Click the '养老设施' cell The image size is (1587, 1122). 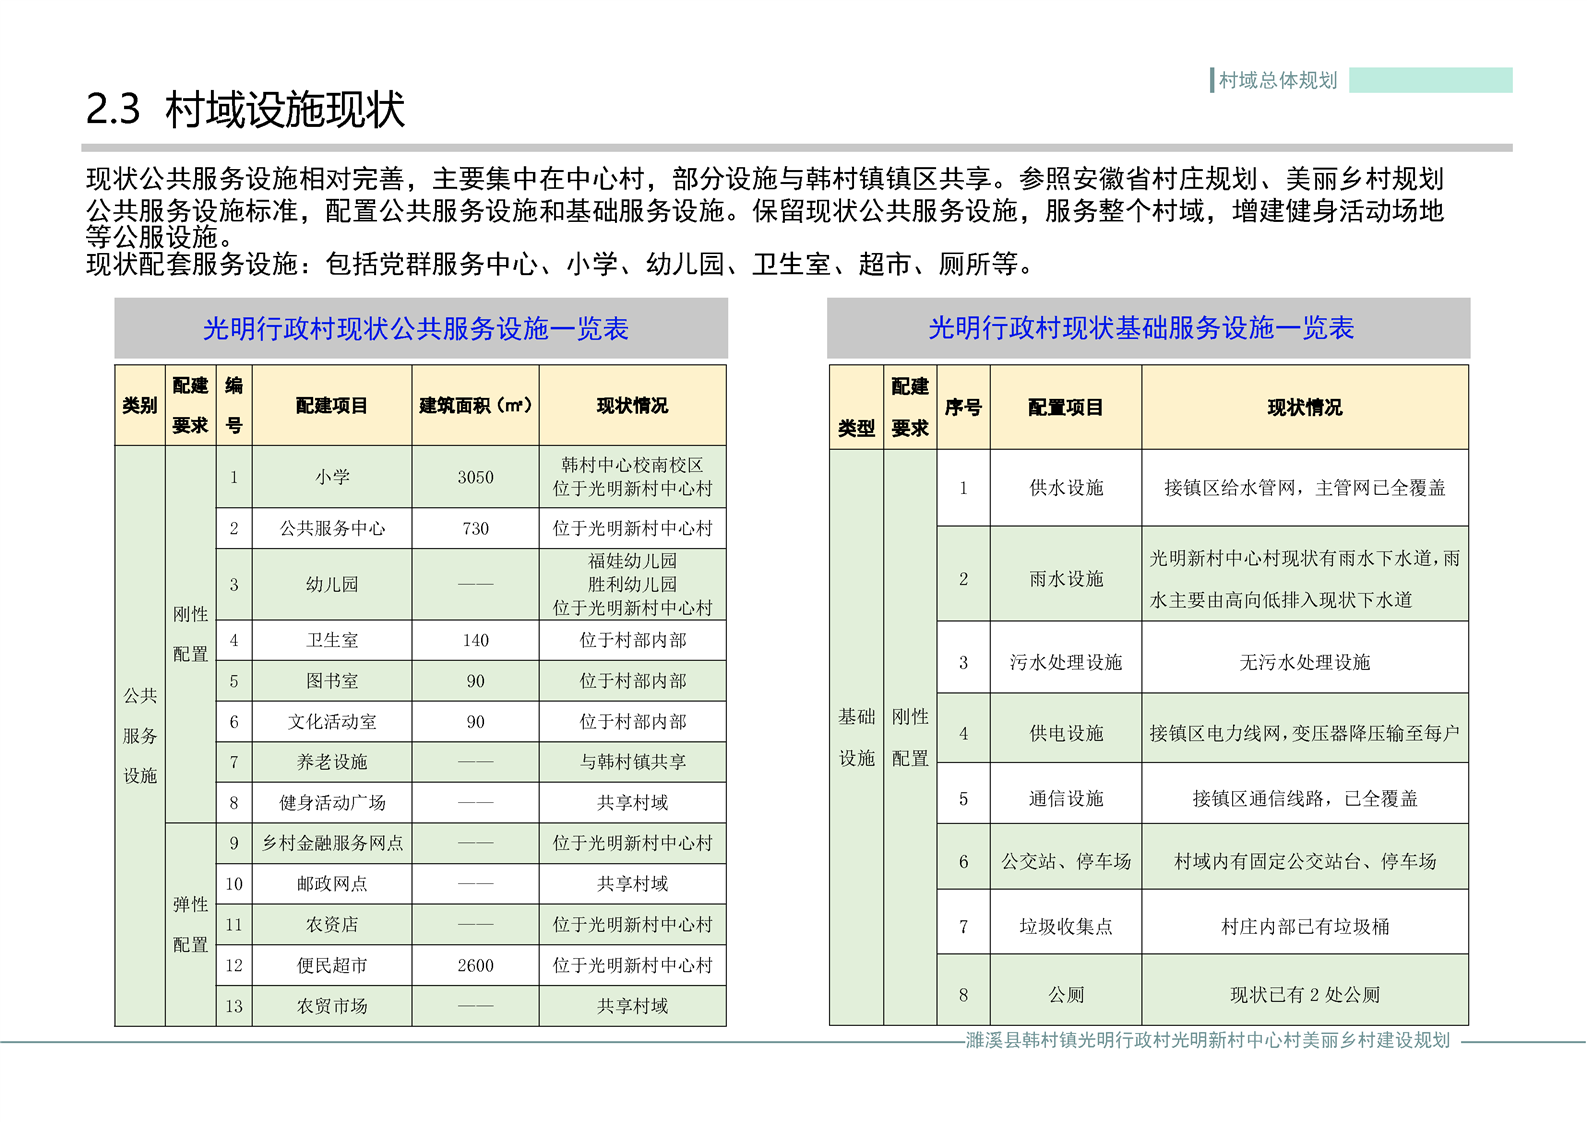(332, 762)
